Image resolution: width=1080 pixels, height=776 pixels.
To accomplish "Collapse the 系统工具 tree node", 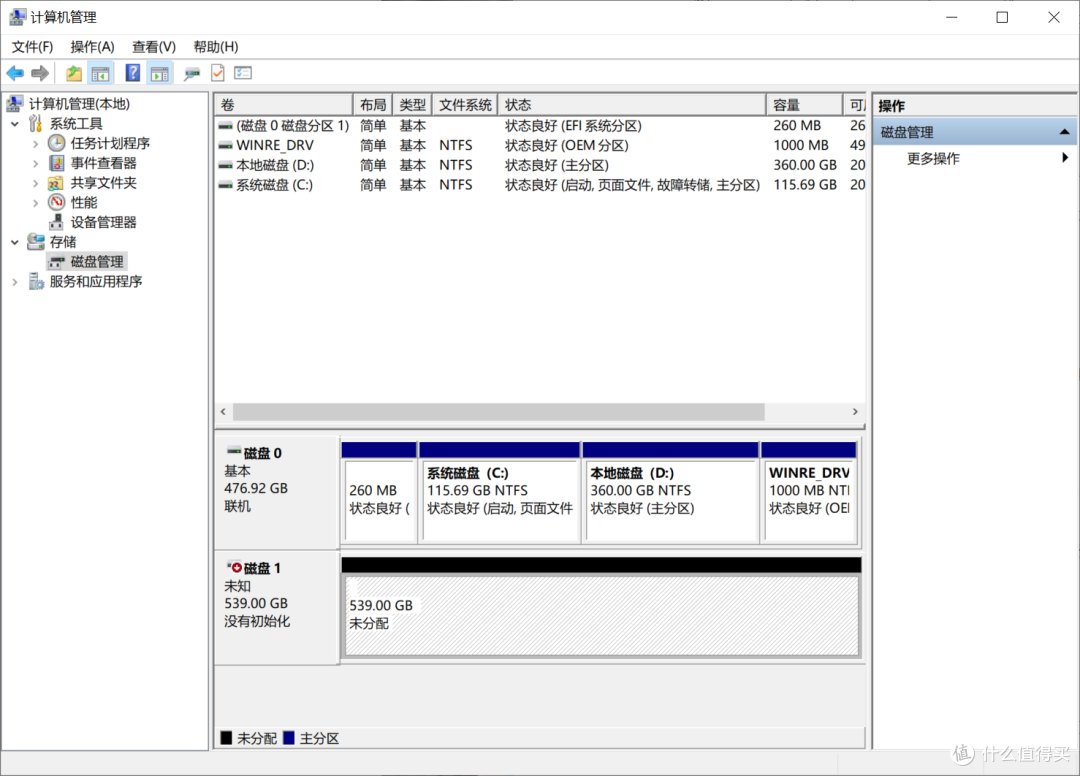I will coord(15,124).
